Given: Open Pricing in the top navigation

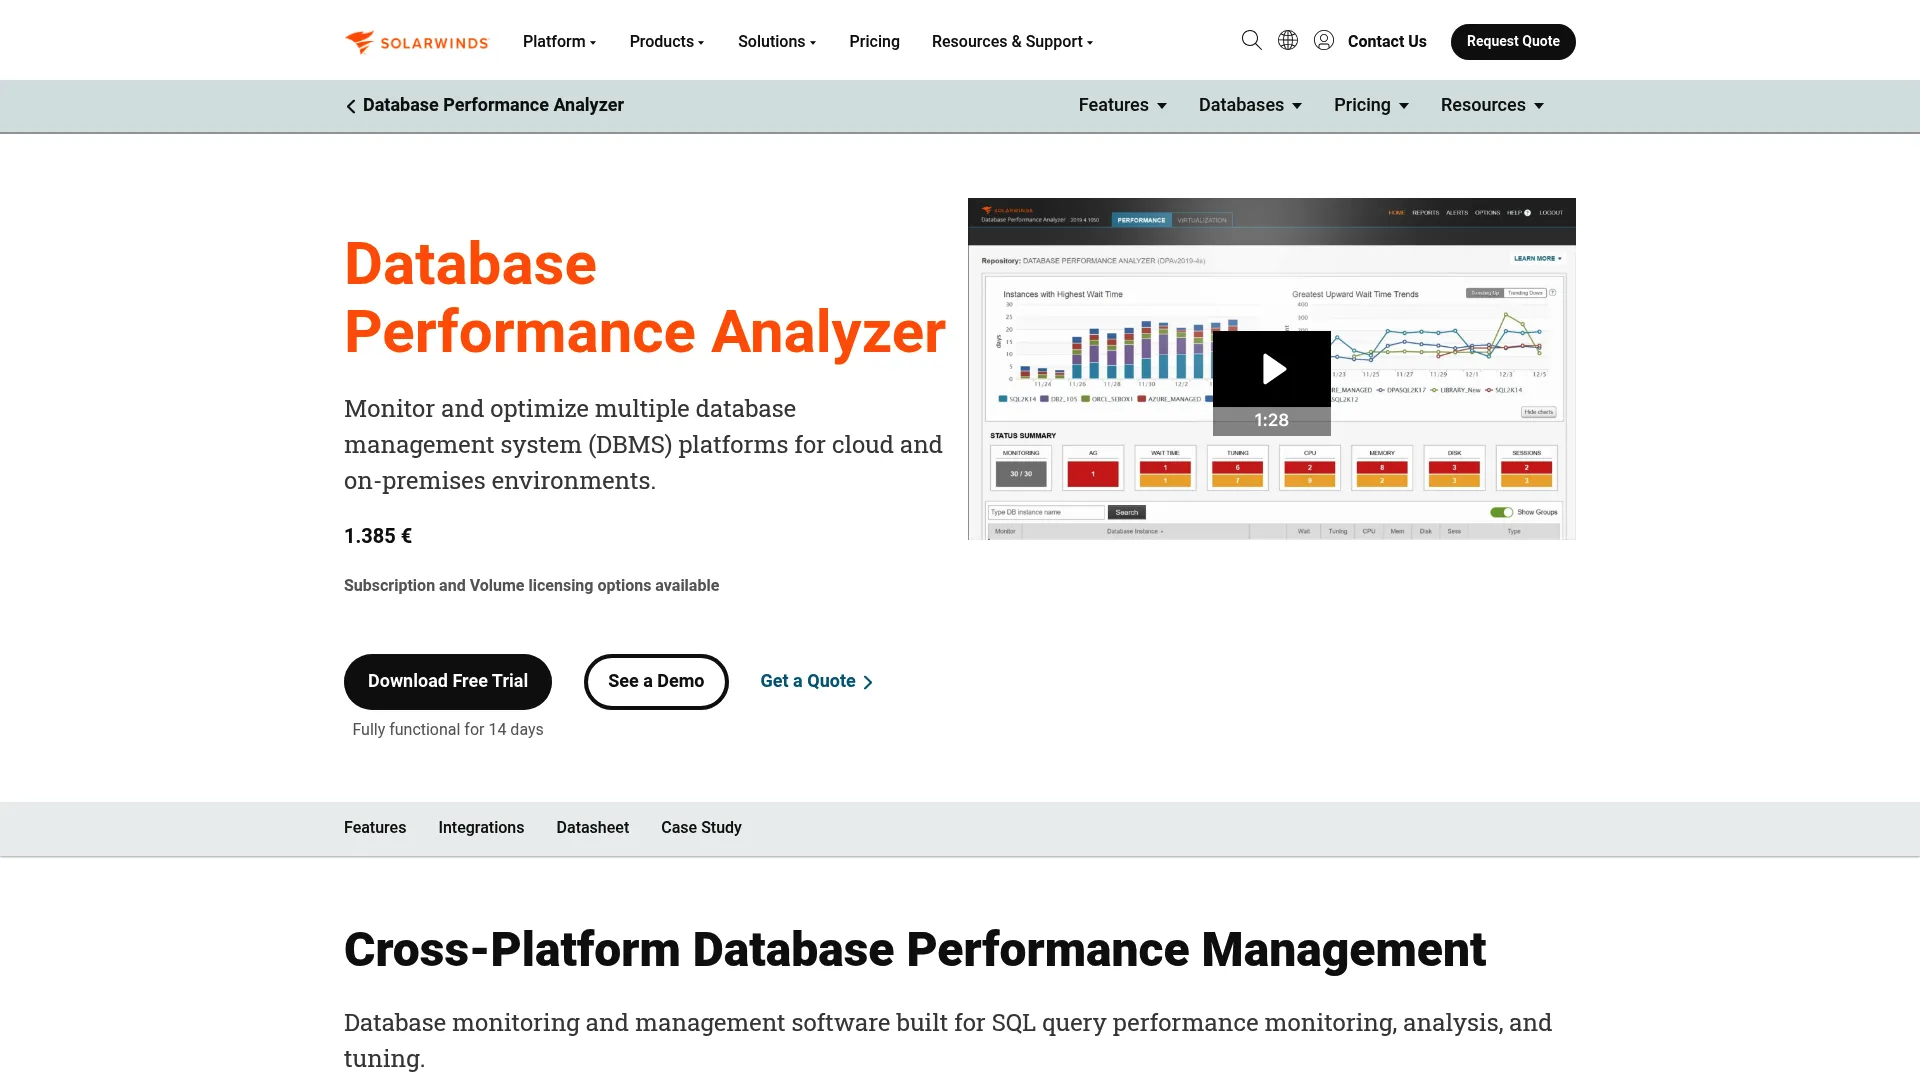Looking at the screenshot, I should pos(874,41).
